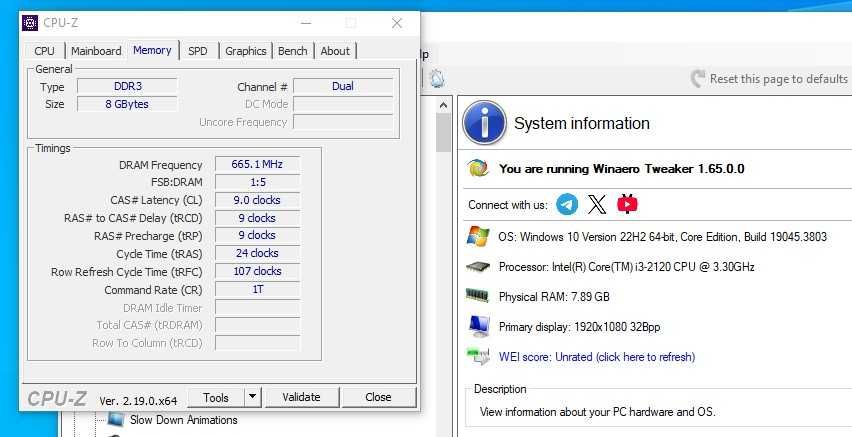Click the processor chip icon
This screenshot has width=852, height=437.
(x=478, y=267)
